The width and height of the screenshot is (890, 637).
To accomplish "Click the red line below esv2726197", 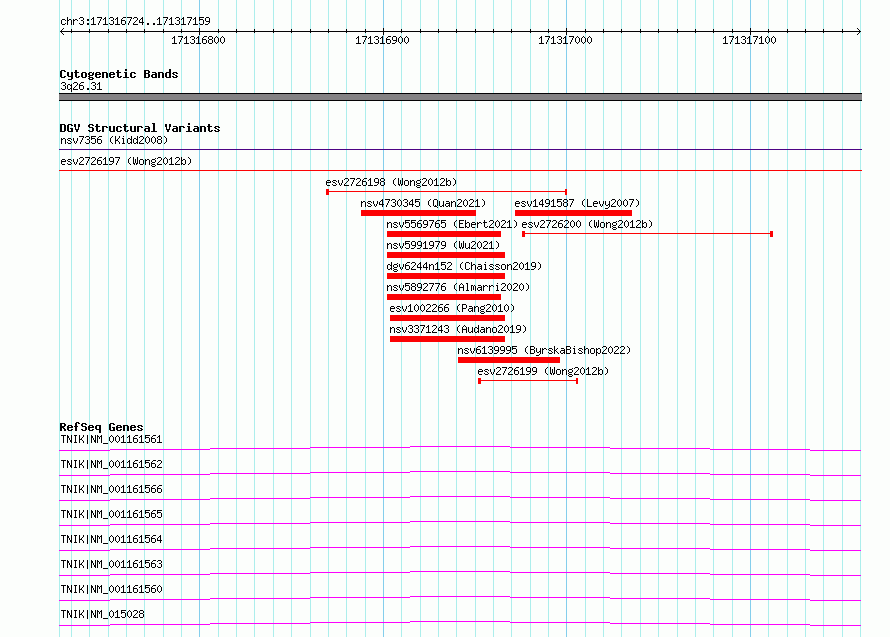I will coord(460,170).
